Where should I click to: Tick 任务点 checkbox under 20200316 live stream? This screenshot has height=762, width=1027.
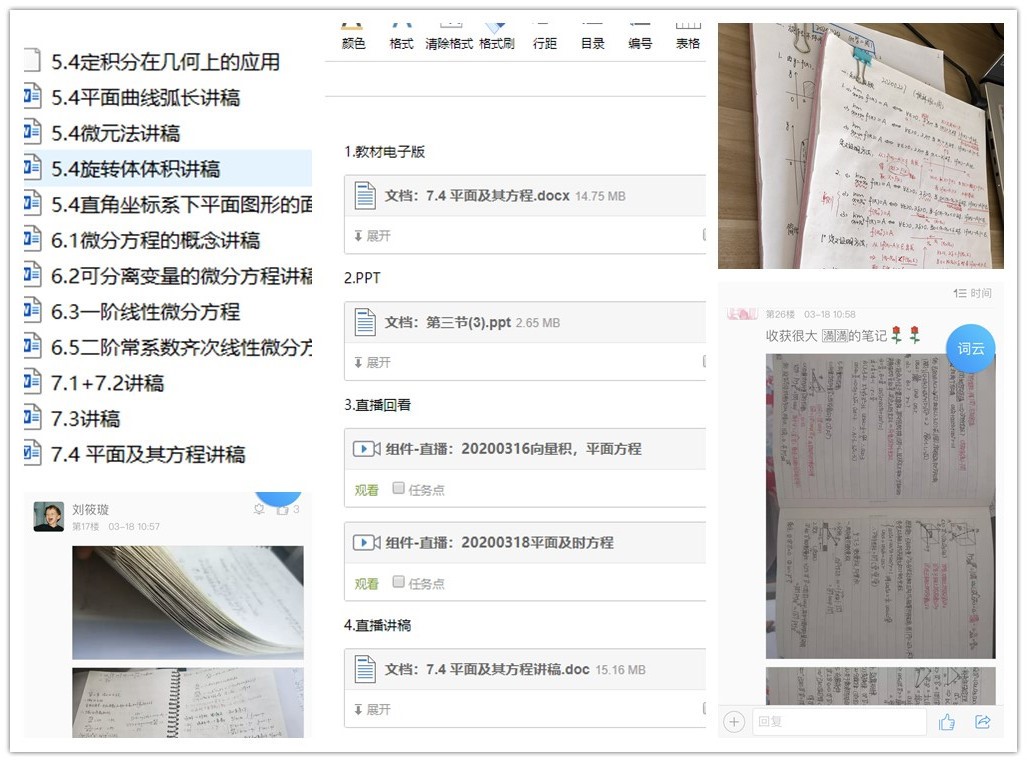click(x=399, y=489)
